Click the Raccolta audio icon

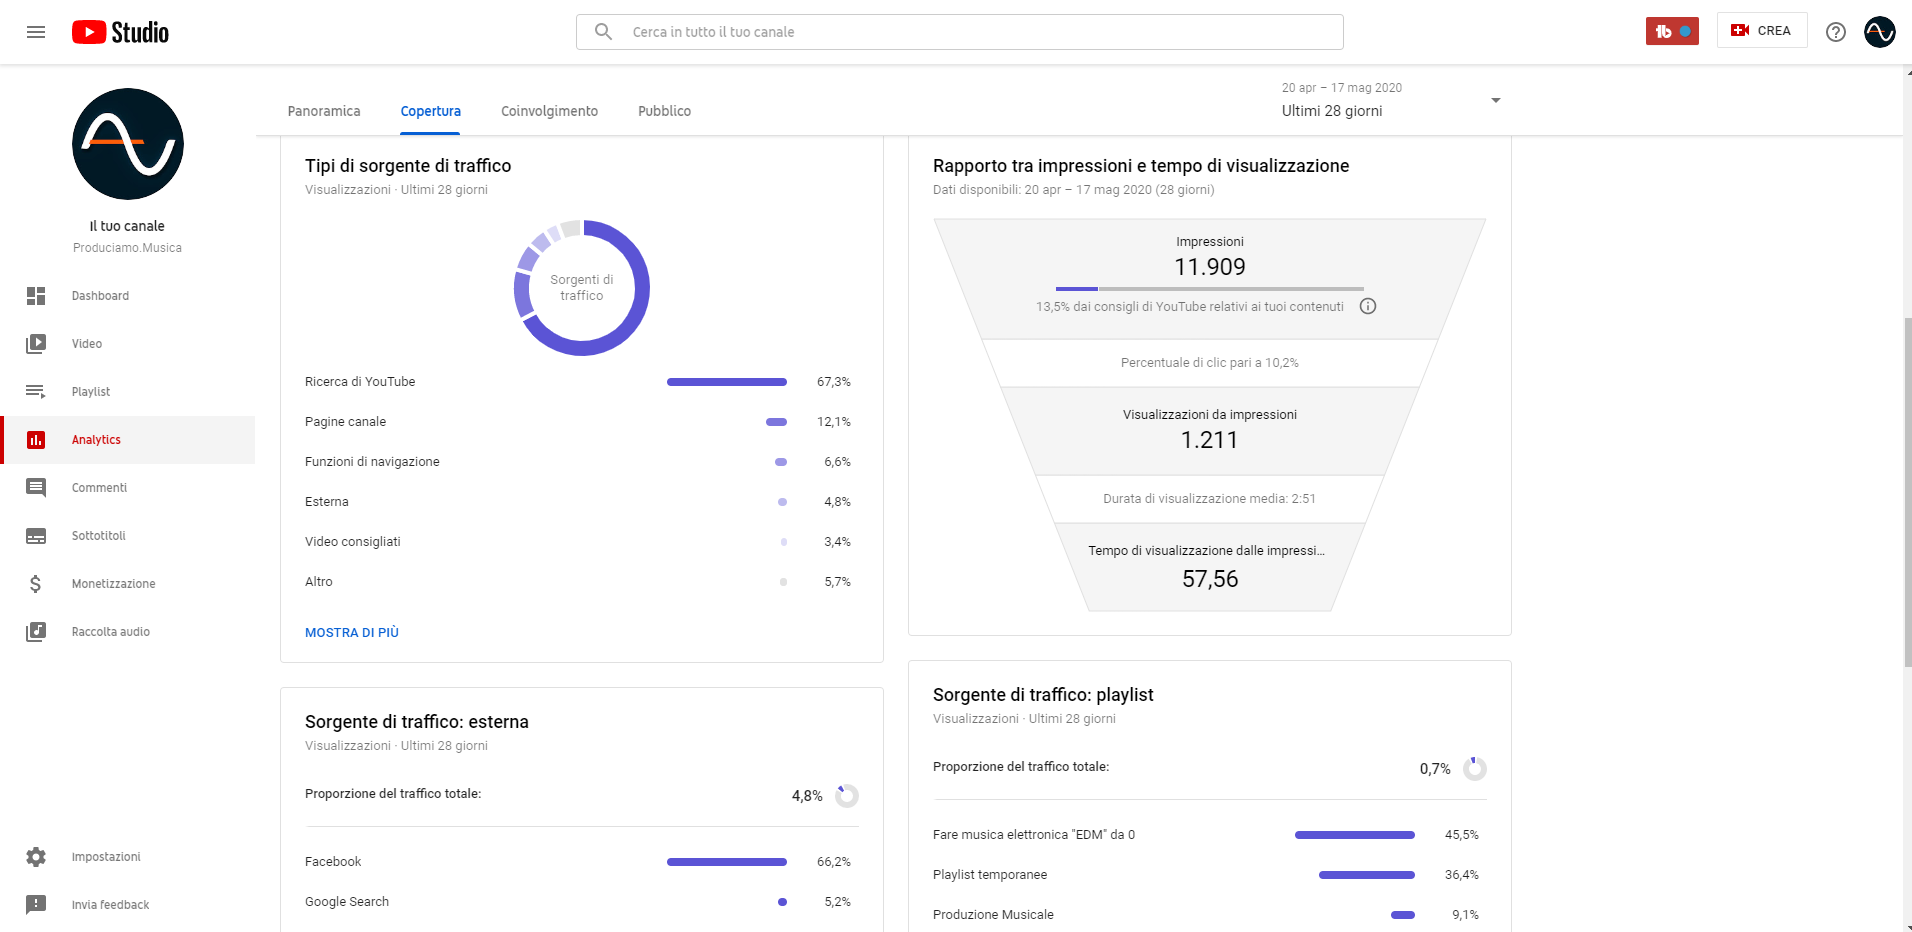[36, 632]
